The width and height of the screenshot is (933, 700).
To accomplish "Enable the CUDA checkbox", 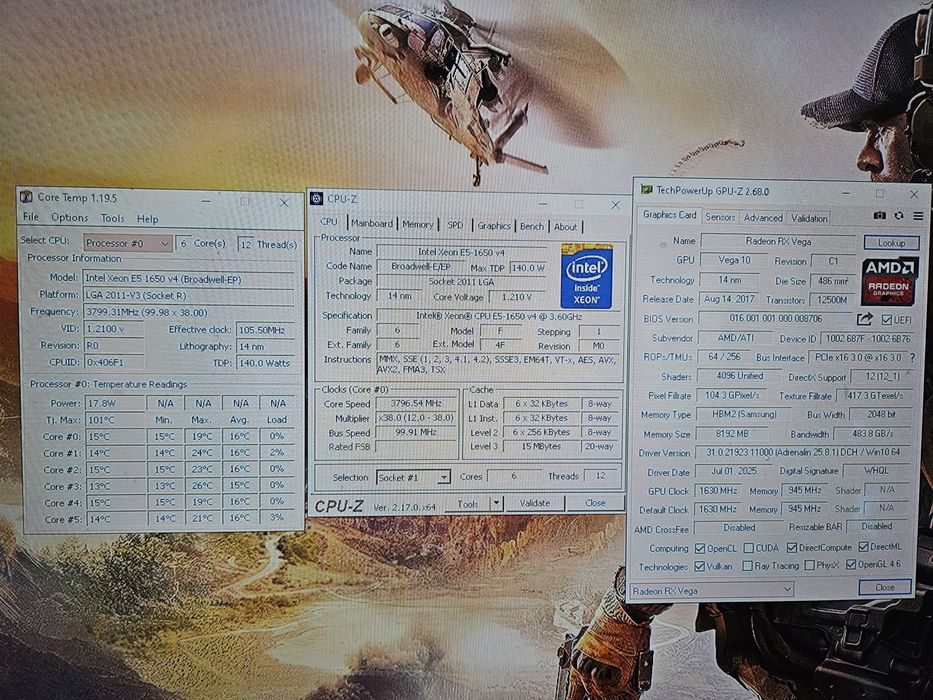I will click(x=749, y=548).
